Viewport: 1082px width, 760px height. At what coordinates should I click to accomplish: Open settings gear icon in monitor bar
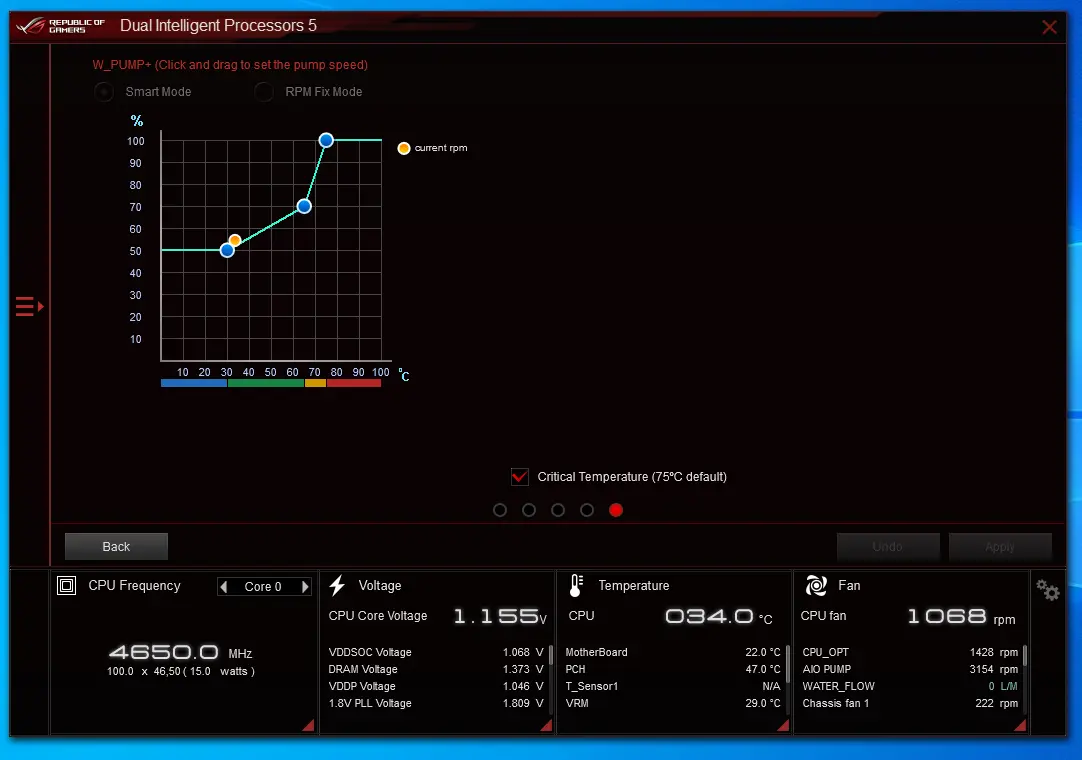click(1047, 590)
